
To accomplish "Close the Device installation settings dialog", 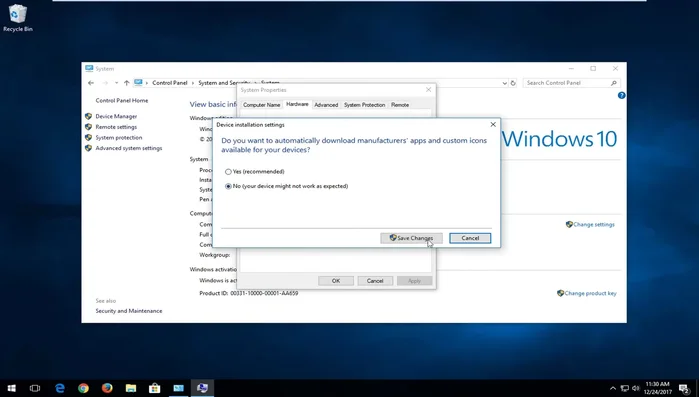I will [493, 124].
